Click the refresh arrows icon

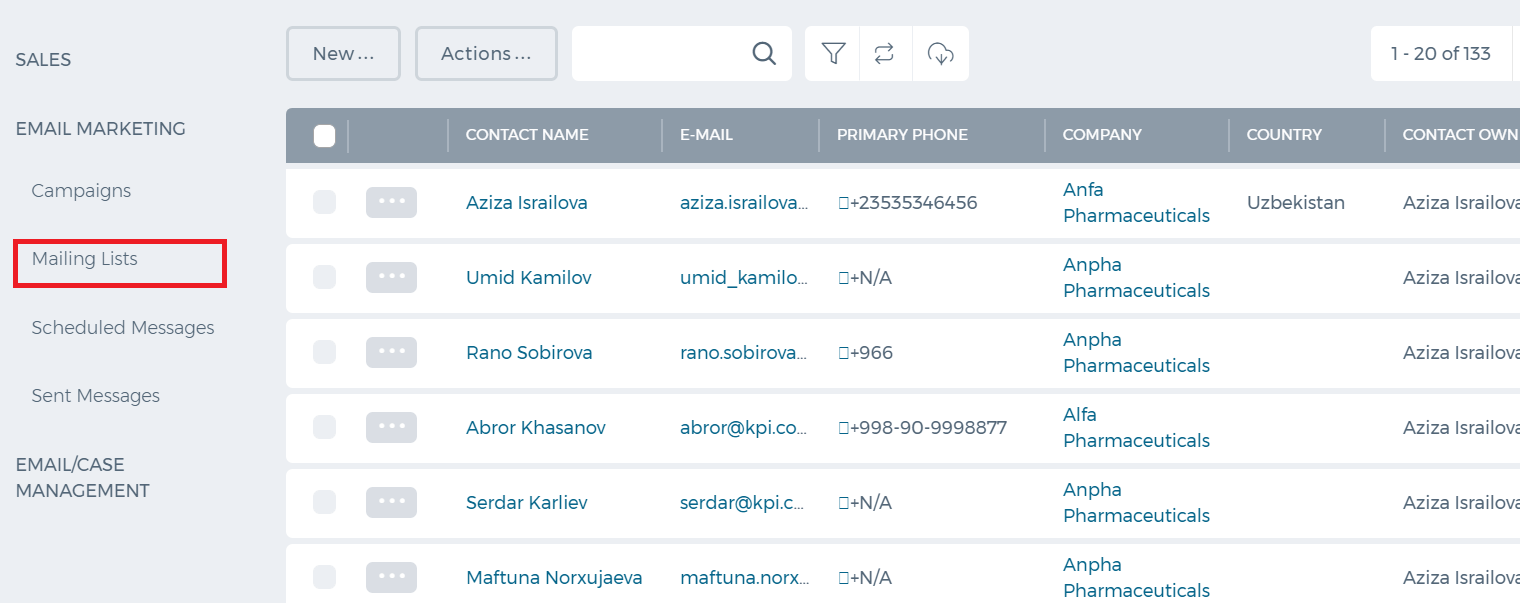(x=884, y=54)
